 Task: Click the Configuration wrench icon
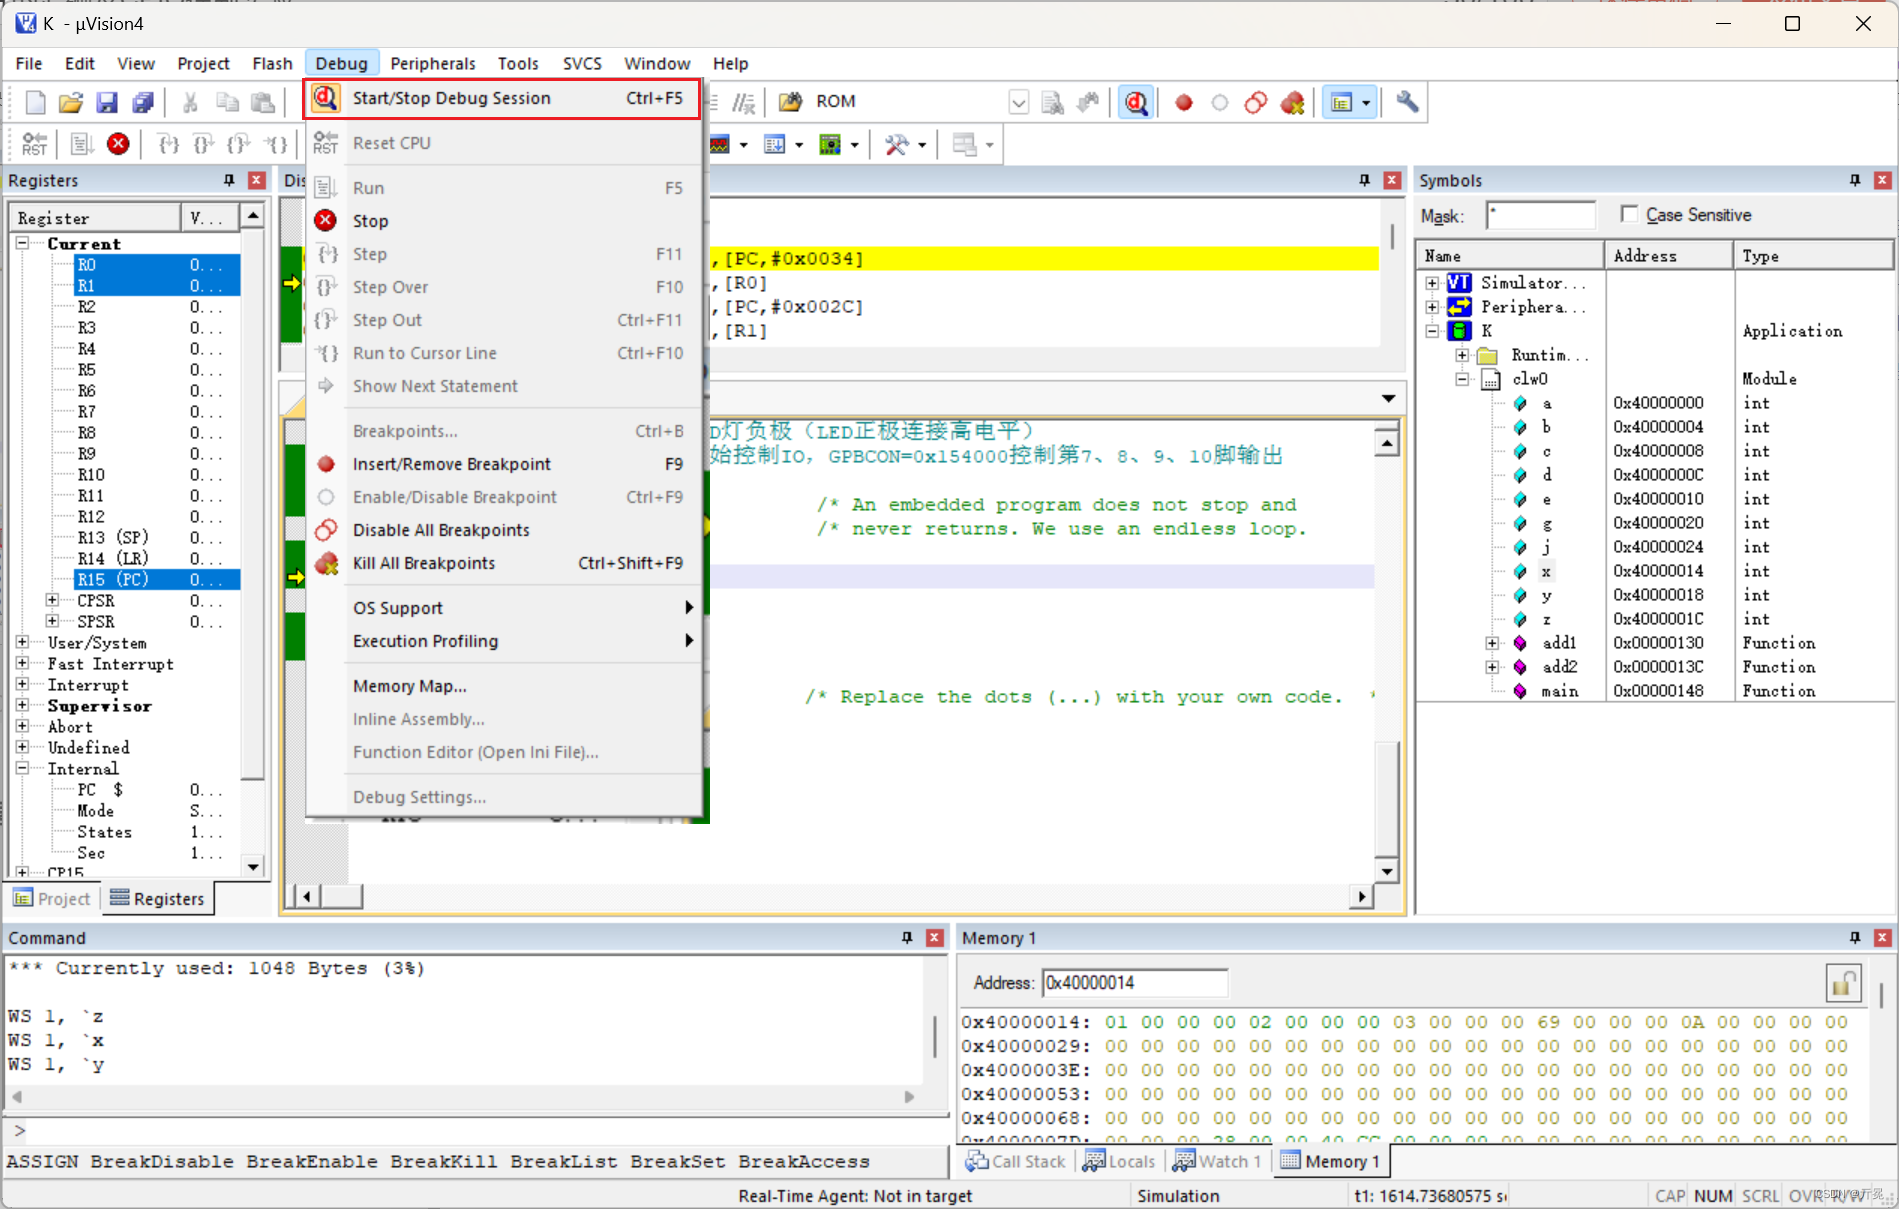point(1407,101)
